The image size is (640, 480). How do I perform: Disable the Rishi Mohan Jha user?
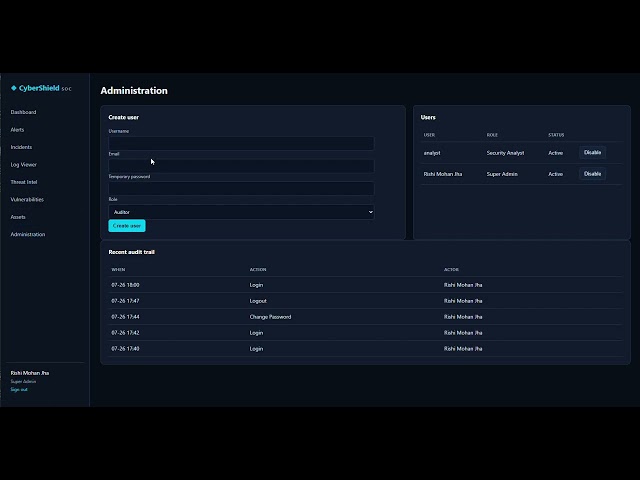click(592, 174)
